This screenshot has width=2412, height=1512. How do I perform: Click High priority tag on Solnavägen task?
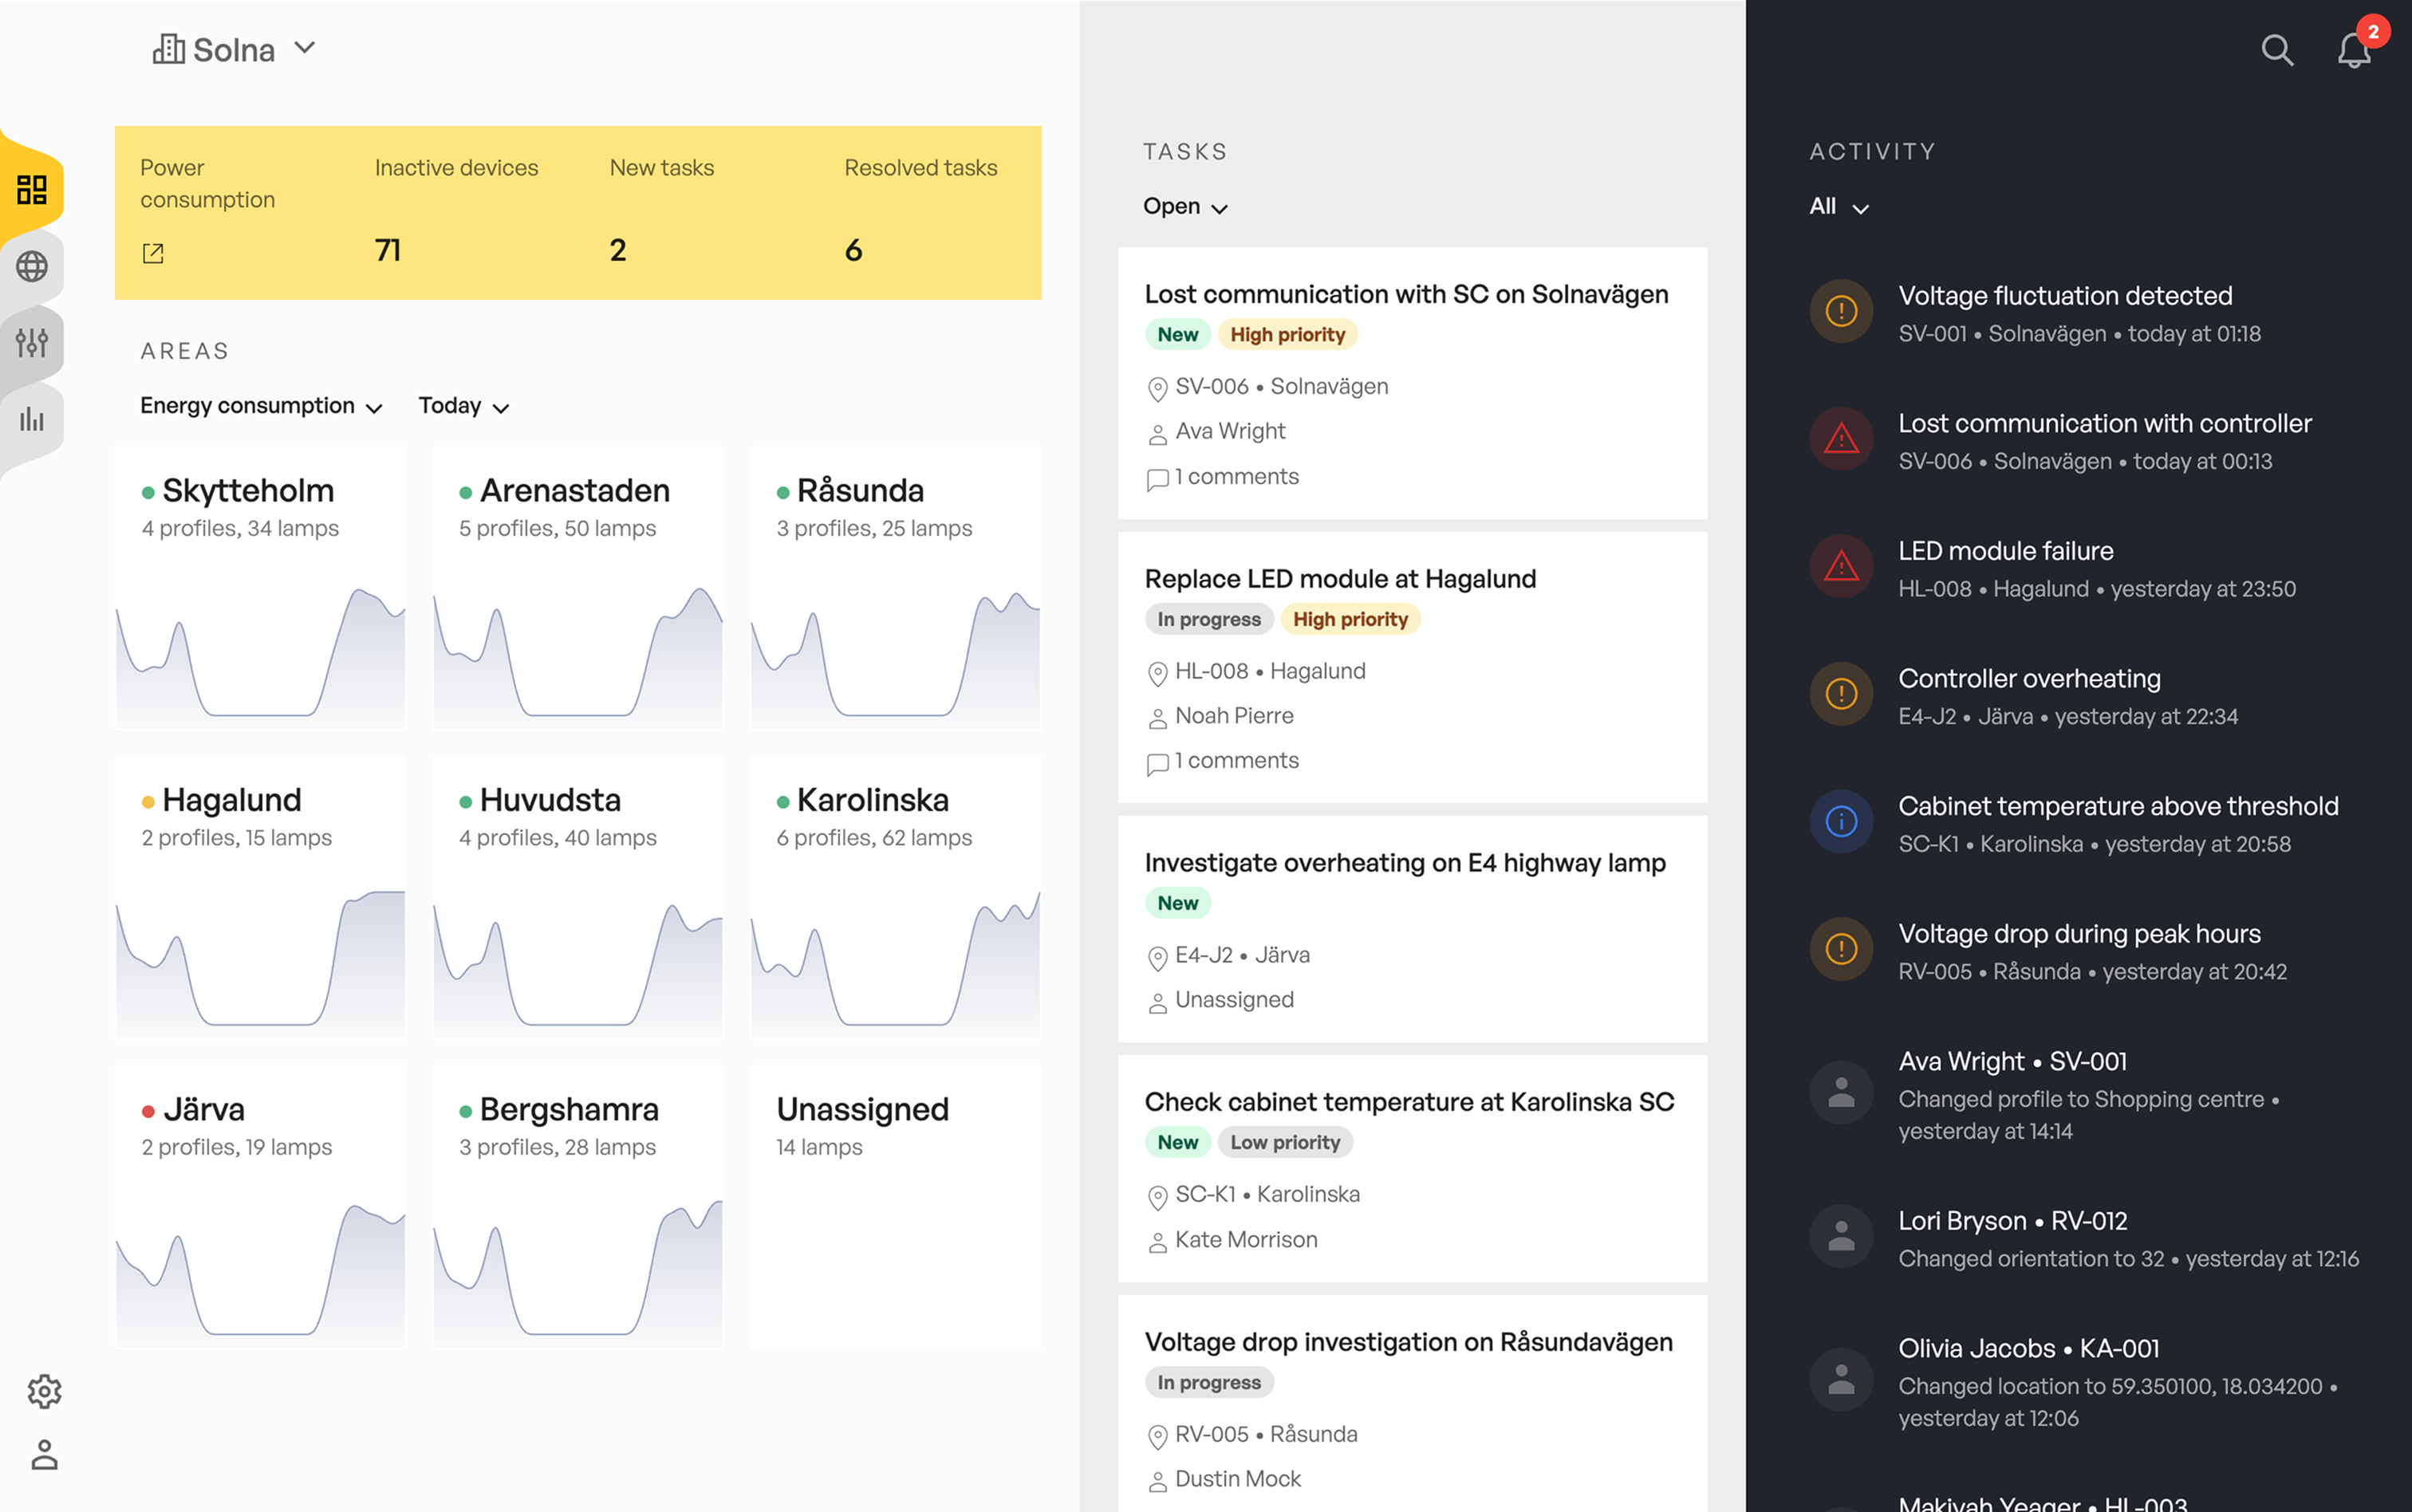[1287, 335]
